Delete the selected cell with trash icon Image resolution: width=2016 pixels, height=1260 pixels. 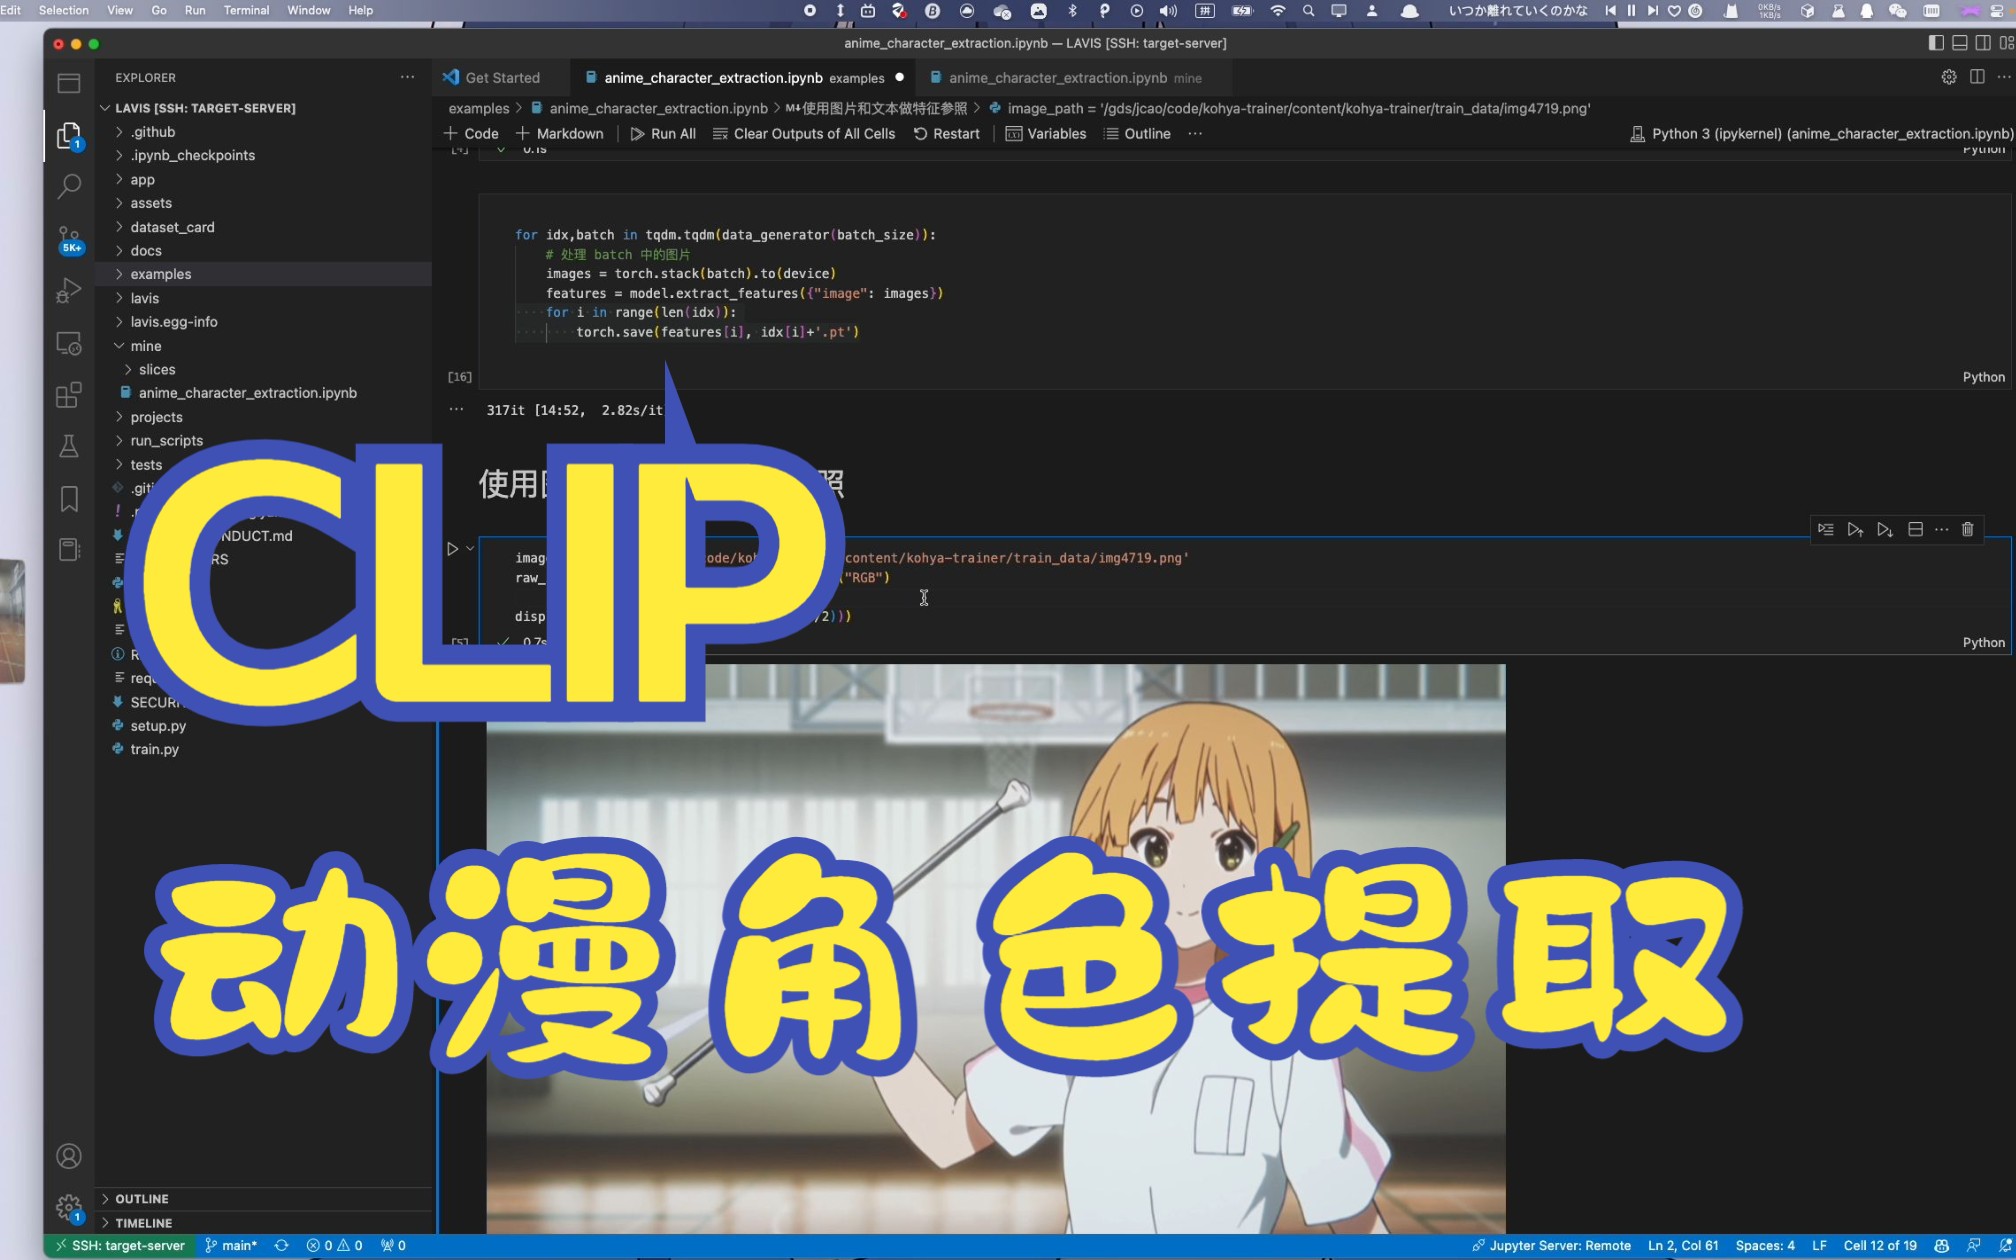(x=1967, y=529)
